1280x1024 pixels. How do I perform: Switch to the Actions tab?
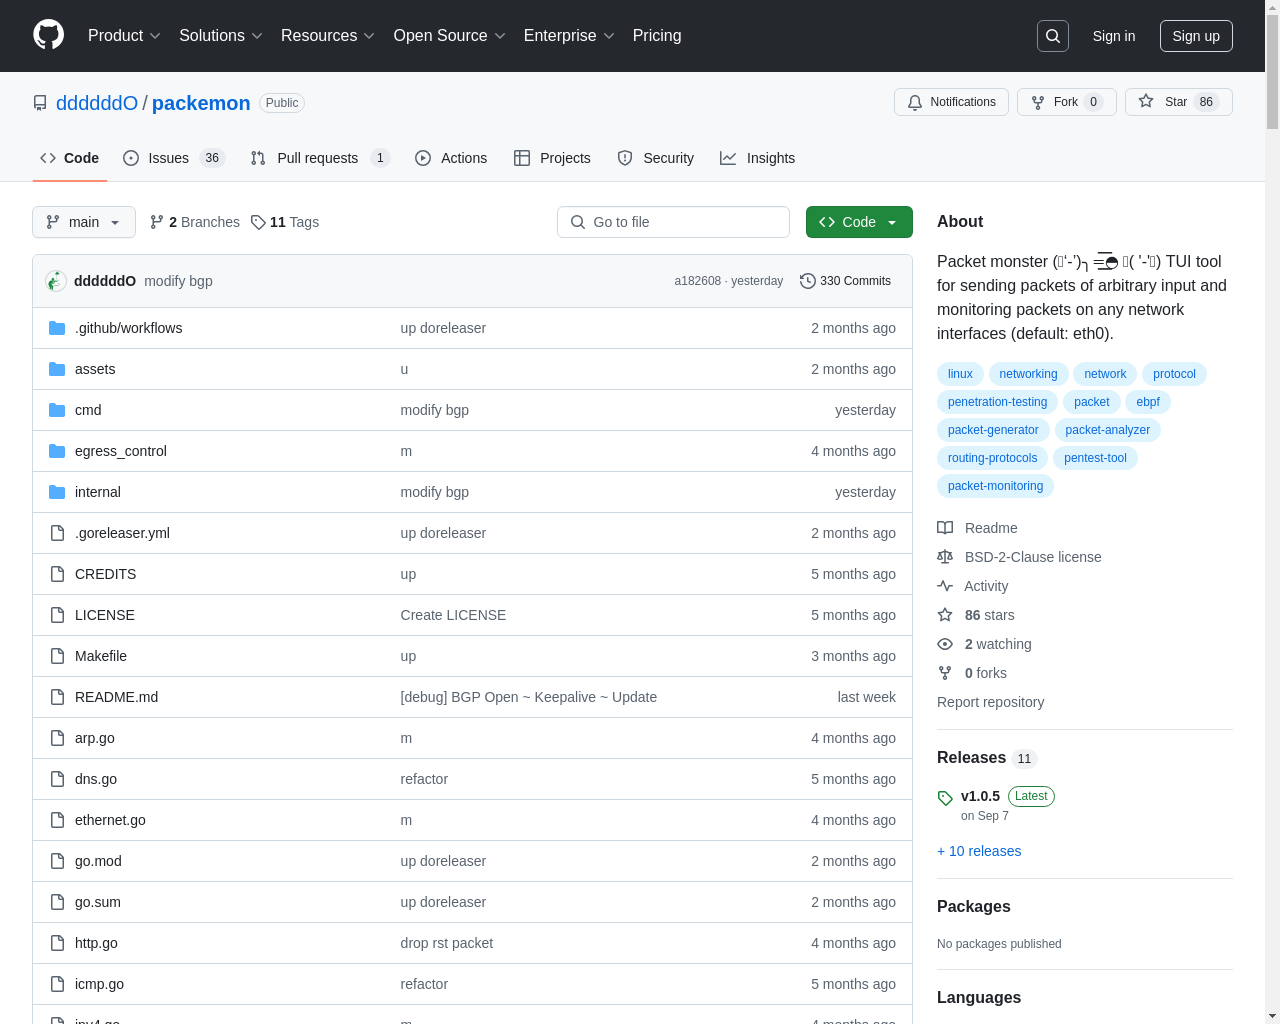(x=451, y=158)
